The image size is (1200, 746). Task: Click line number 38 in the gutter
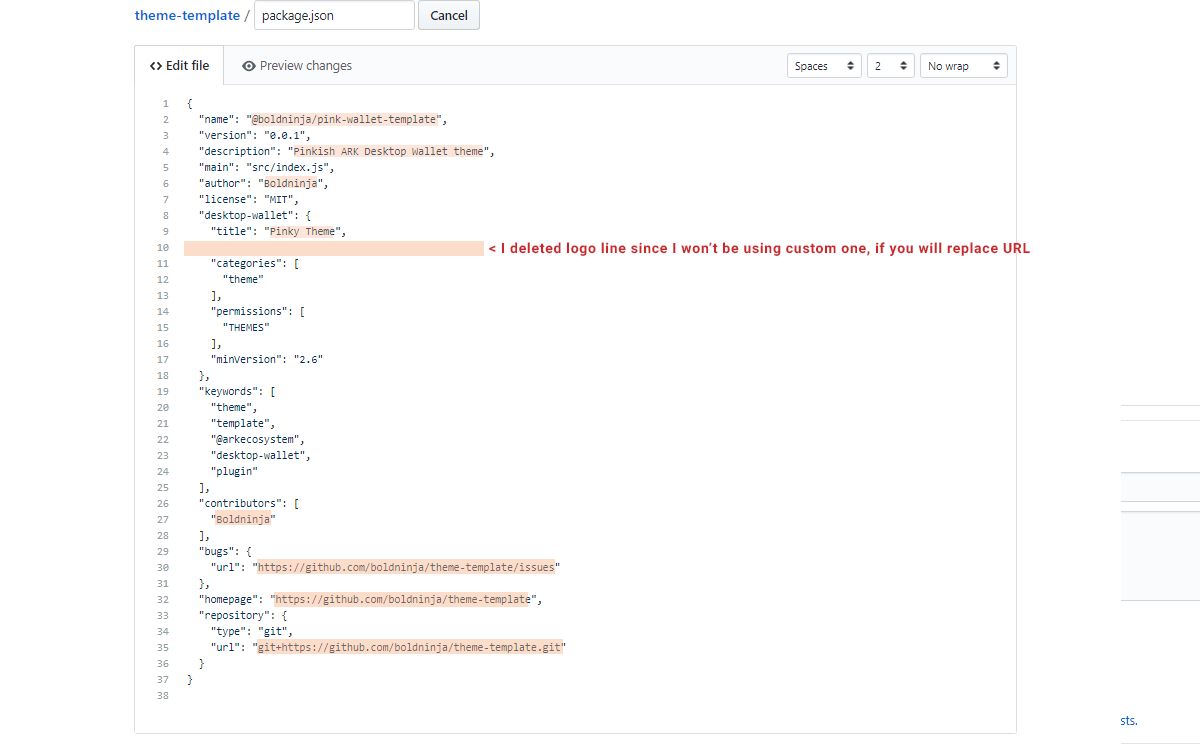tap(163, 695)
